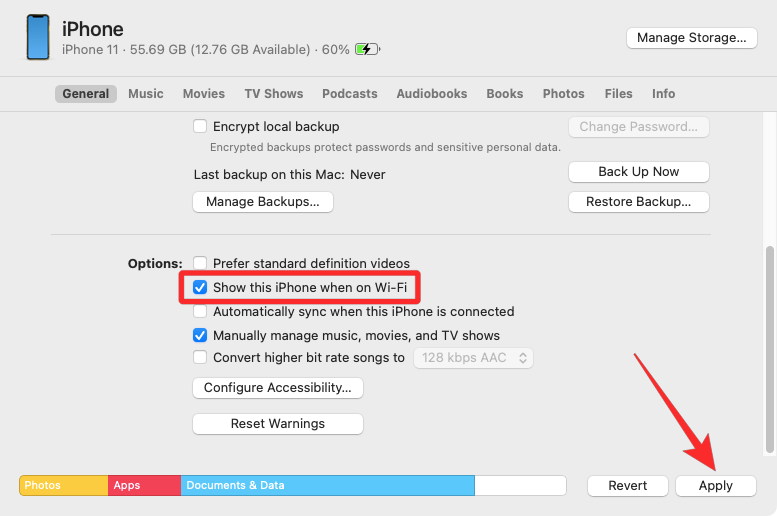This screenshot has width=777, height=516.
Task: Open the 128 kbps AAC bitrate dropdown
Action: click(473, 358)
